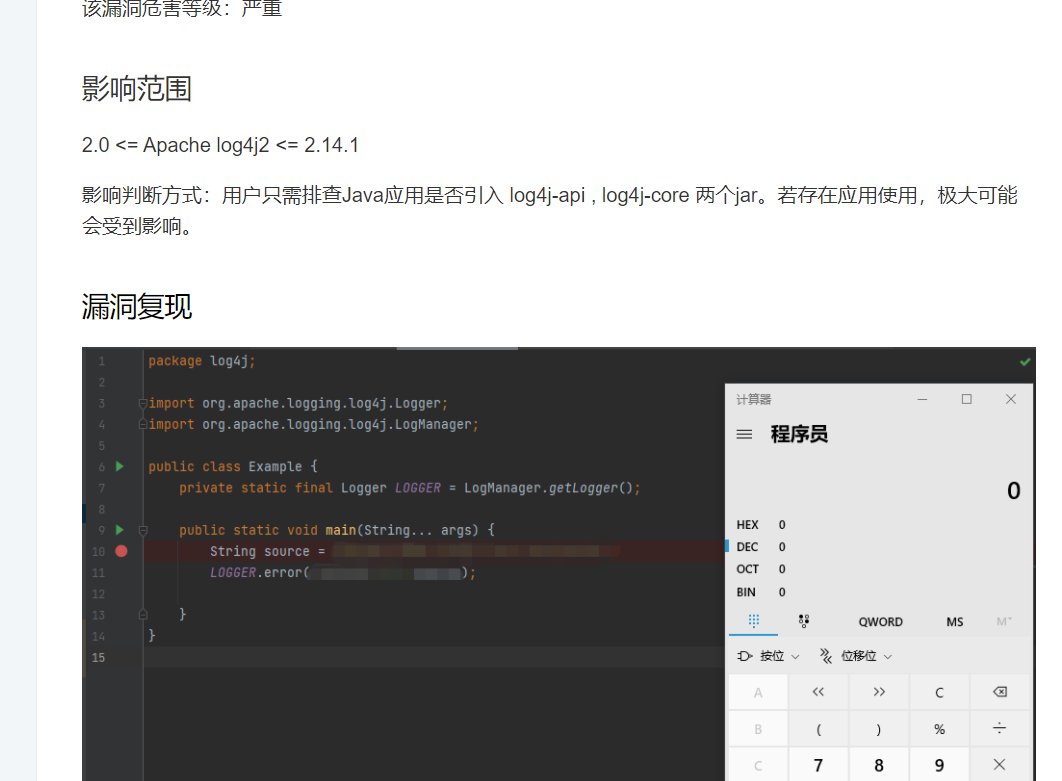1062x781 pixels.
Task: Click 'LOGGER.error(' code on line 11
Action: [259, 572]
